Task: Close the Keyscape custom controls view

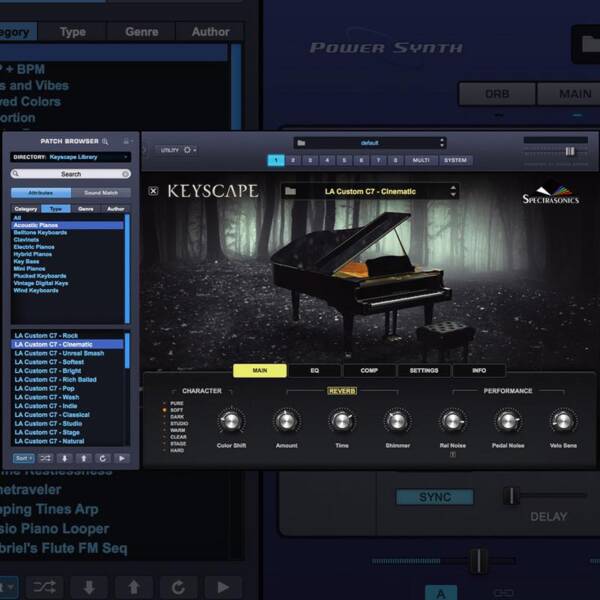Action: [x=153, y=191]
